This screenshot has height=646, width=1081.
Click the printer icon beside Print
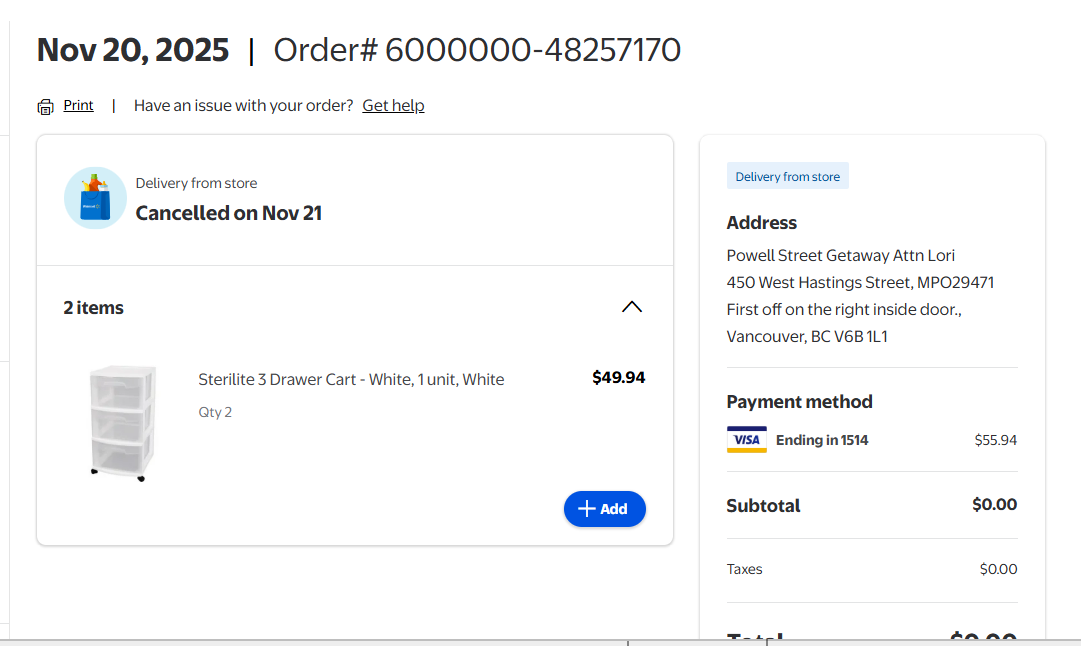45,107
